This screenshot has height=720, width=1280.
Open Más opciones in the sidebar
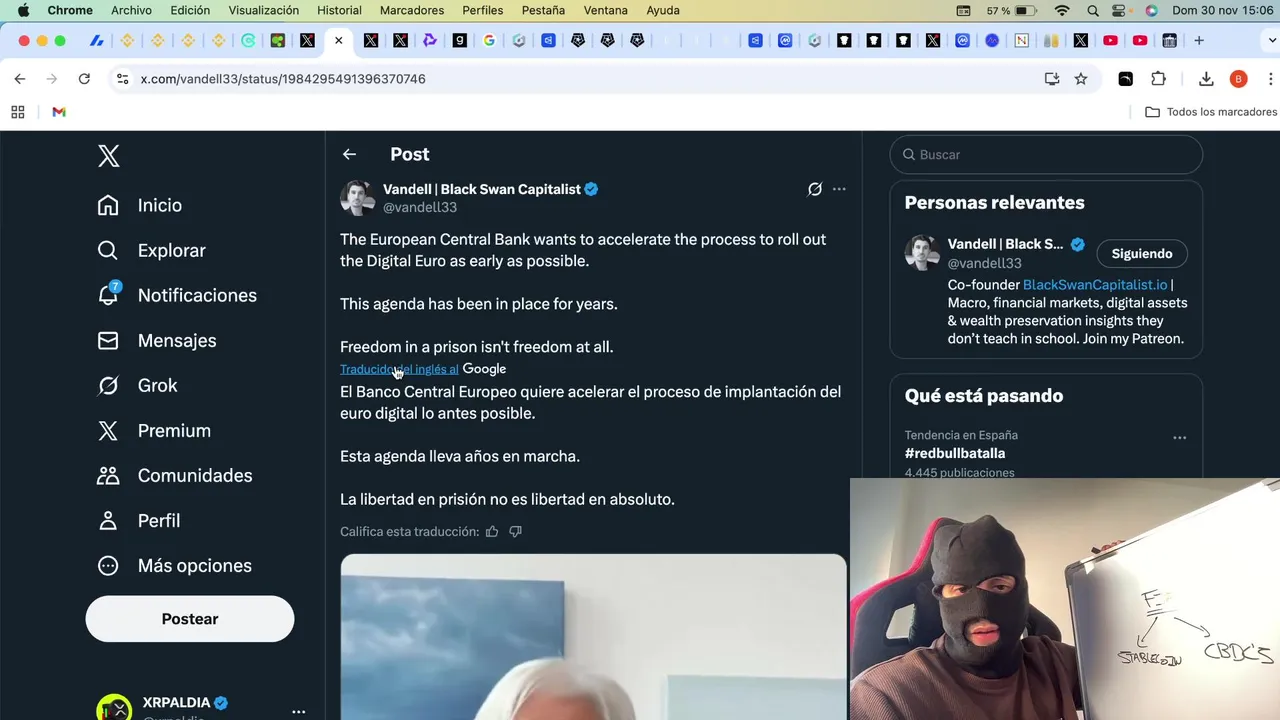[174, 565]
